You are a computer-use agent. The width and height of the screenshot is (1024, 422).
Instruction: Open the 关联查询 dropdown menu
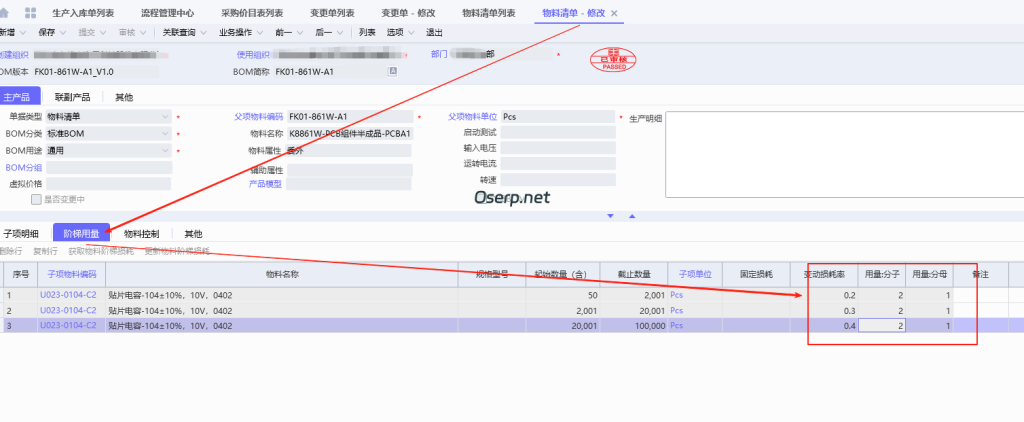pyautogui.click(x=185, y=33)
